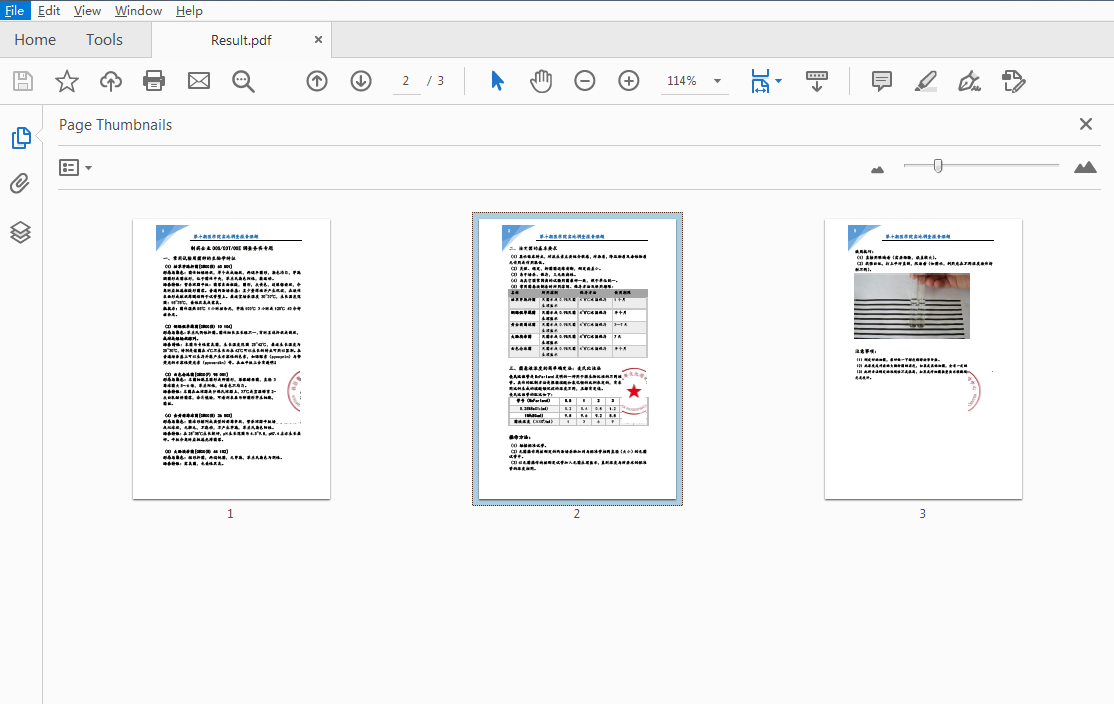Send file by email envelope icon
This screenshot has height=704, width=1114.
(199, 81)
